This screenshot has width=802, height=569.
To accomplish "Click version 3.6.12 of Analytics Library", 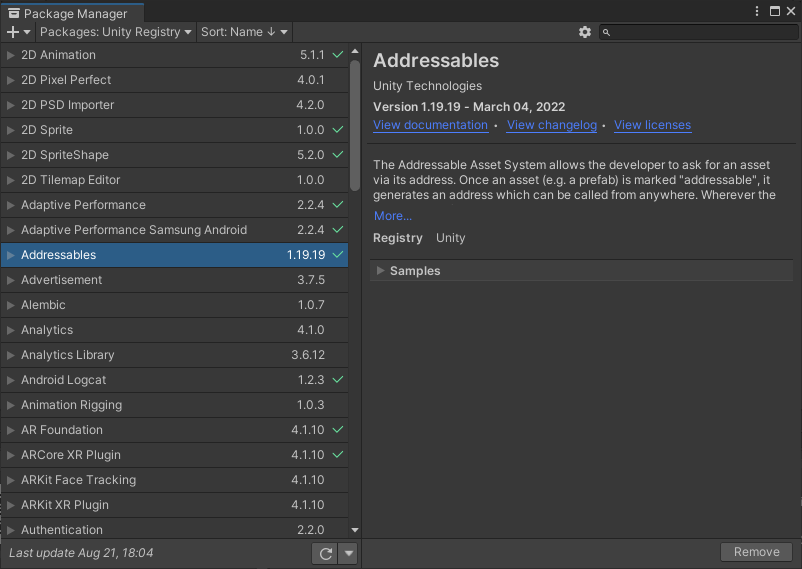I will (x=308, y=355).
